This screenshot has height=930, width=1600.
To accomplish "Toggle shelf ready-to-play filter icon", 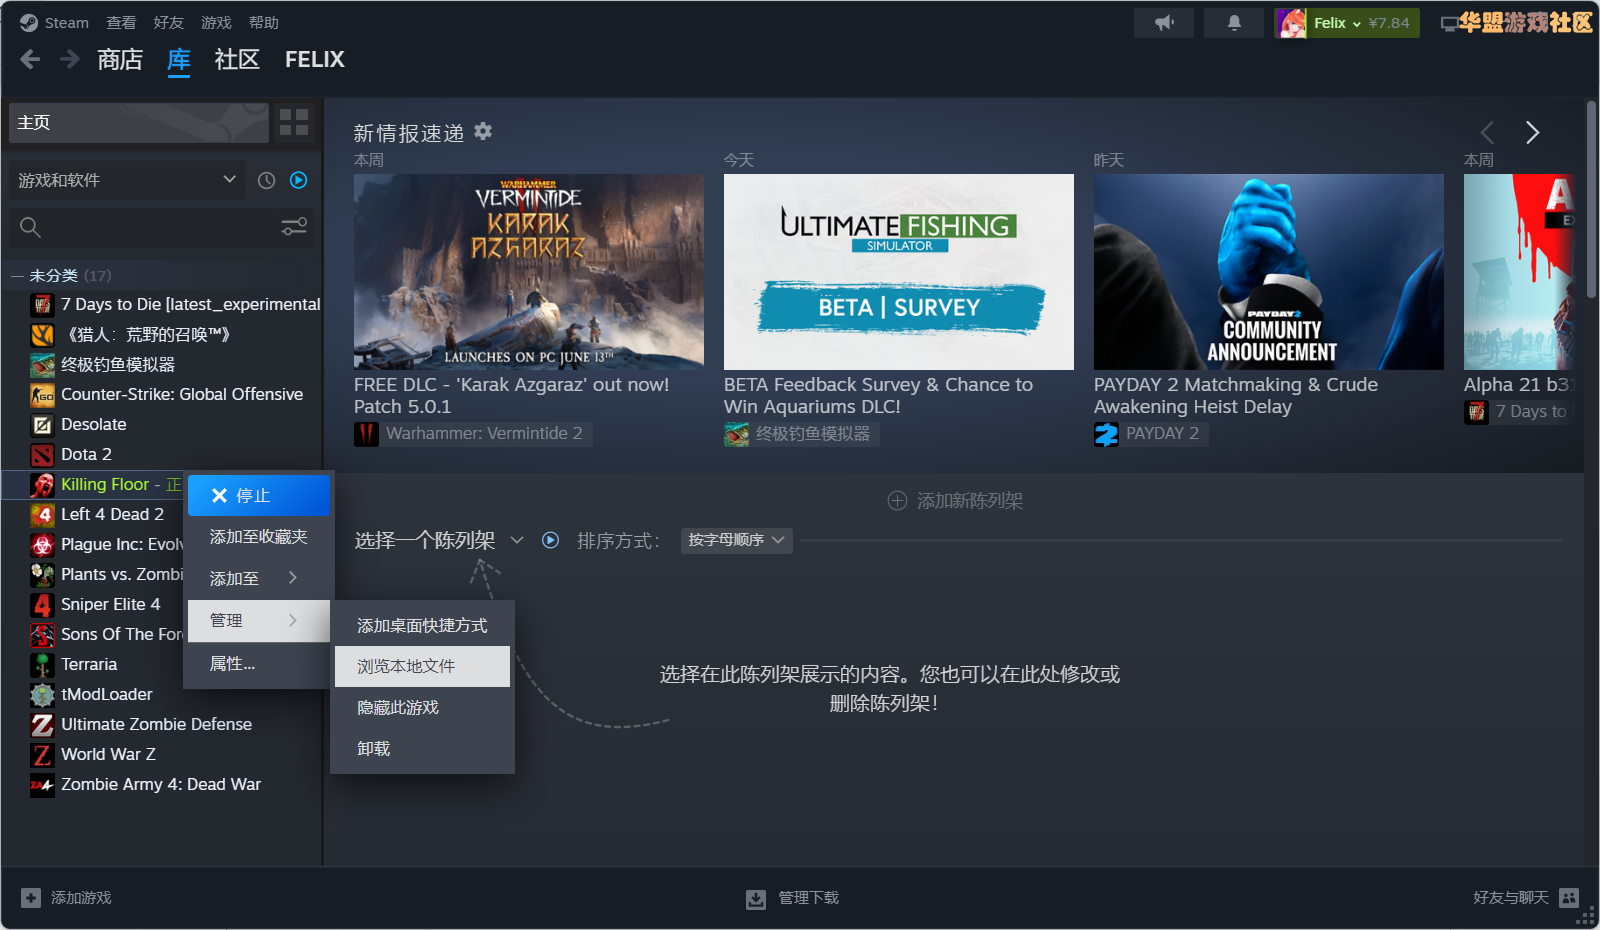I will [x=550, y=540].
